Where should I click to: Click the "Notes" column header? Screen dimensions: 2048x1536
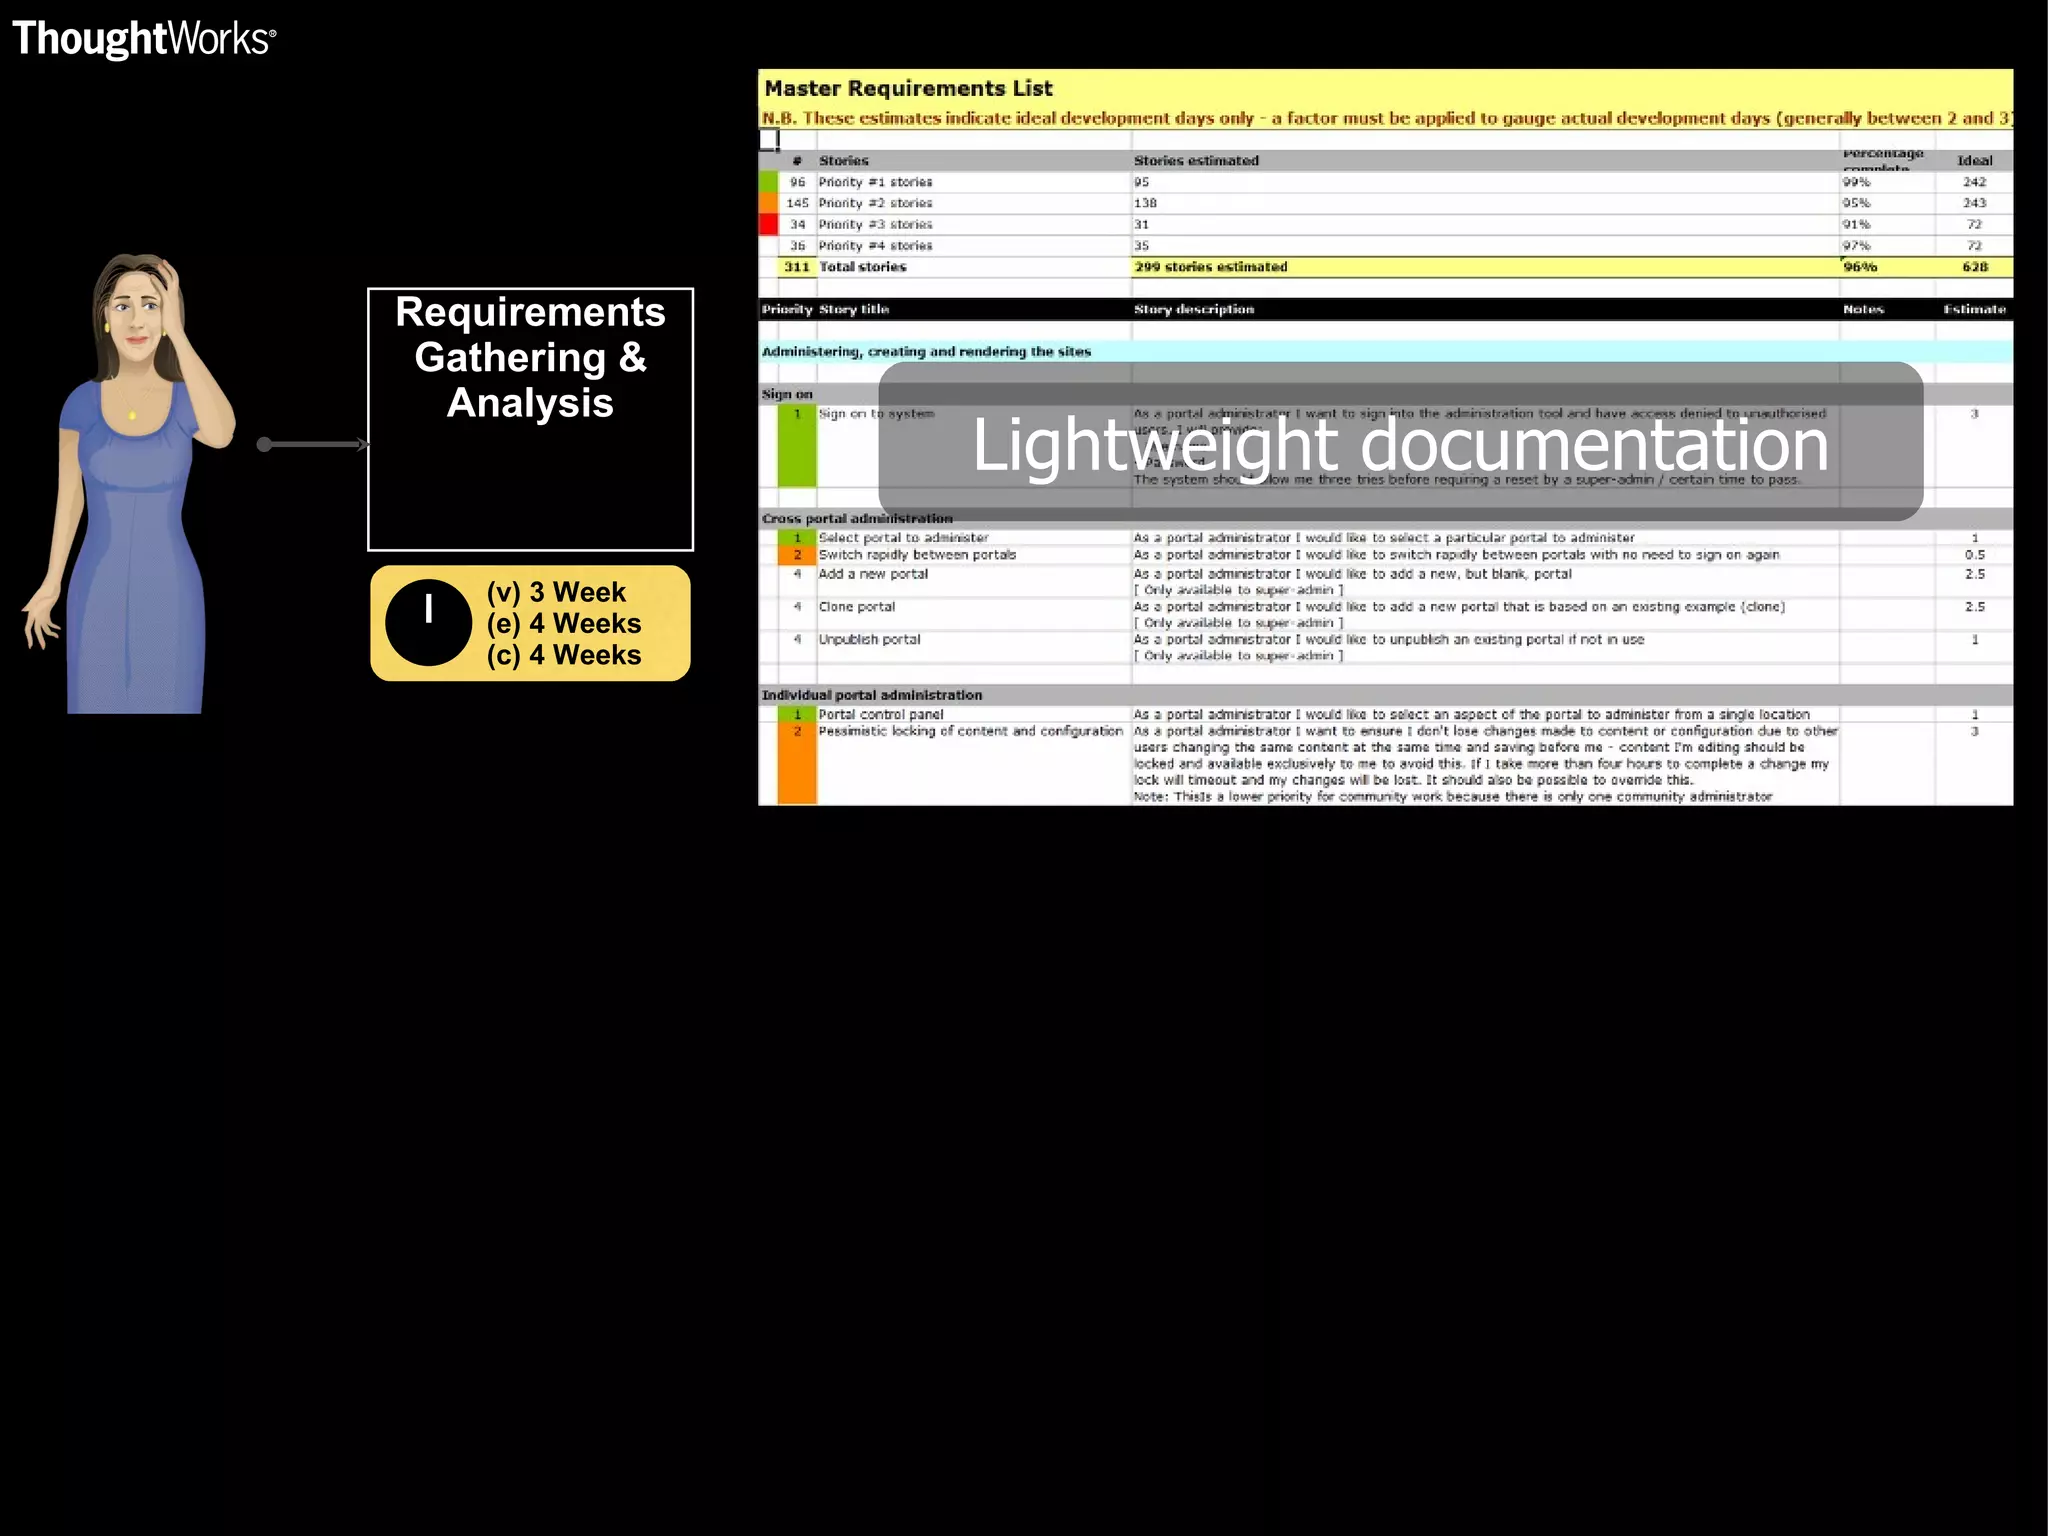pyautogui.click(x=1863, y=309)
